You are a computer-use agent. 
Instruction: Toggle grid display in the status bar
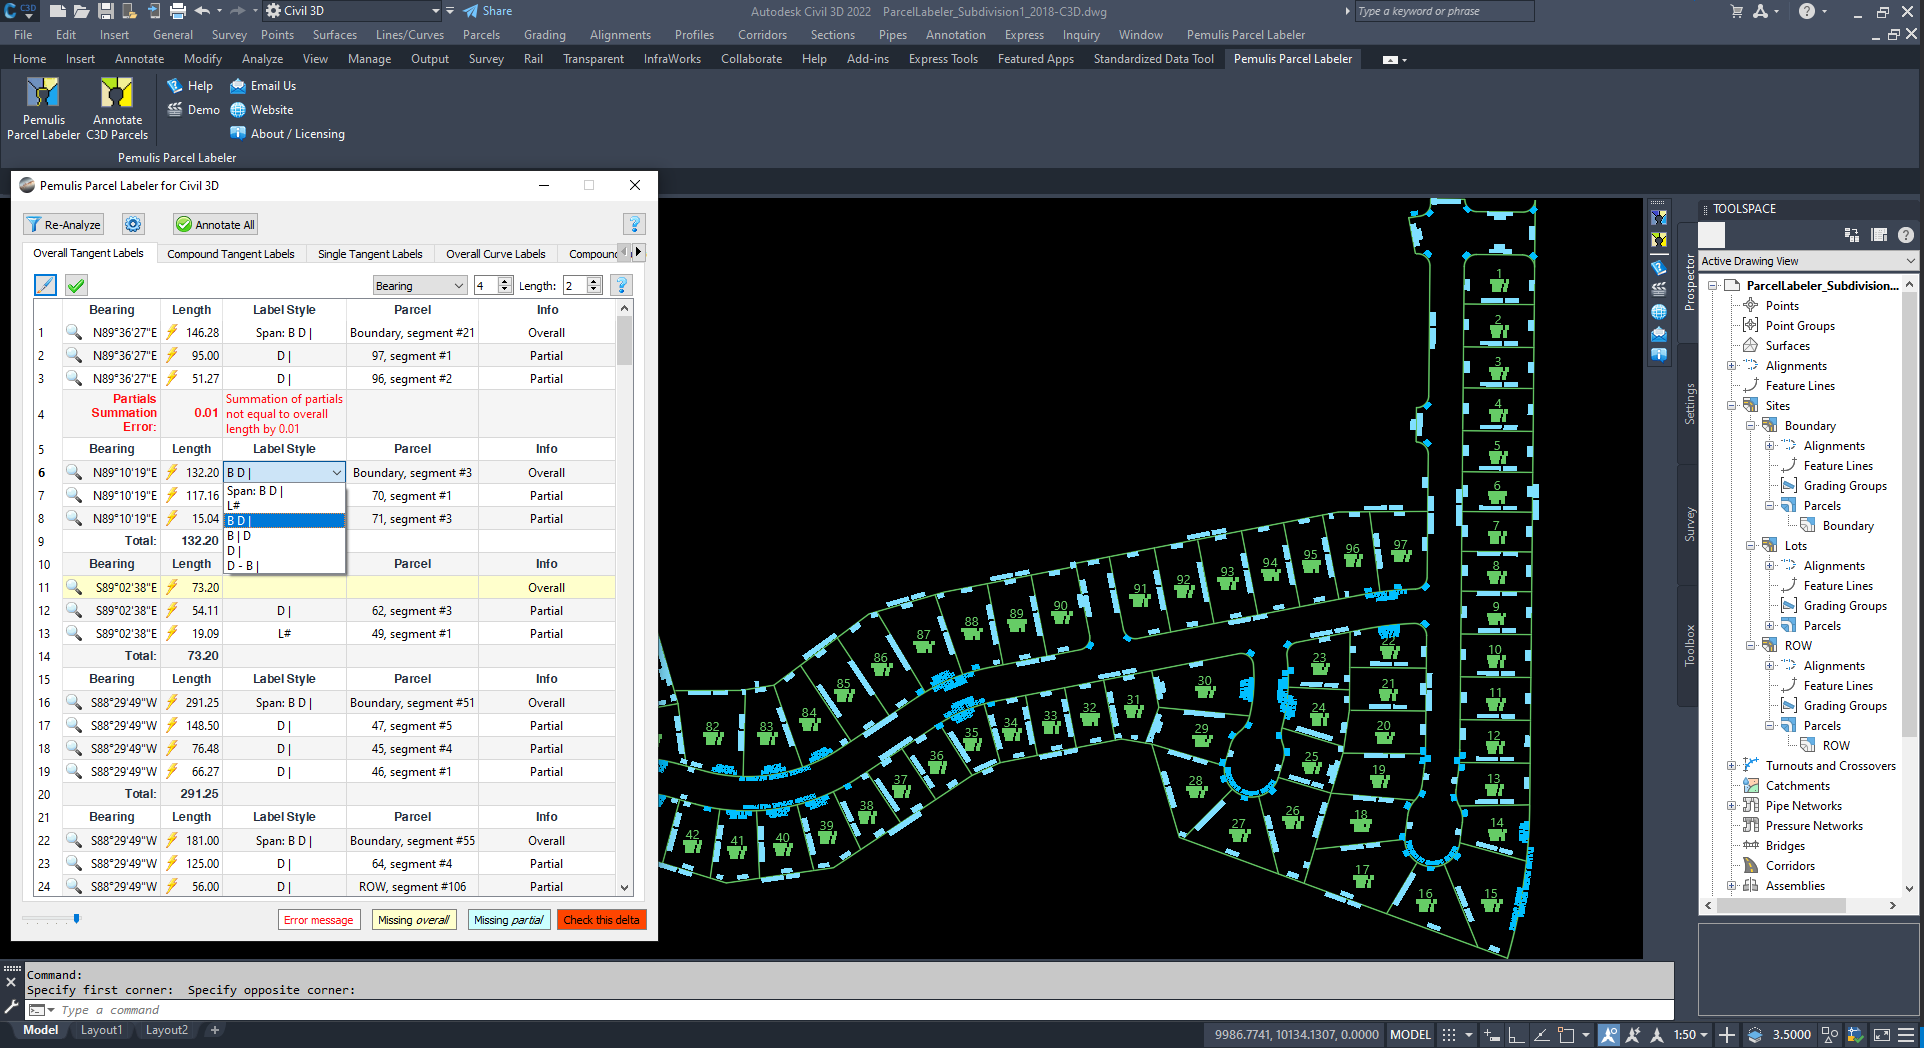(x=1448, y=1035)
